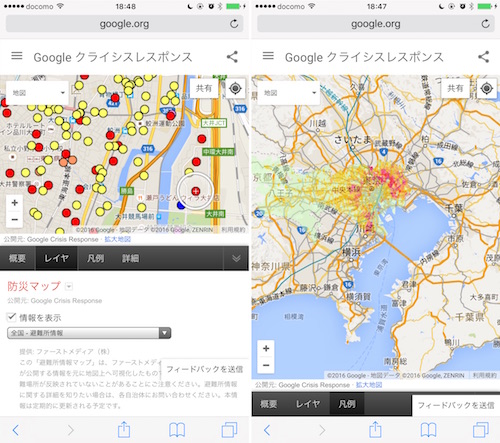Click フィードバックを送信 on left screen
500x443 pixels.
[x=204, y=369]
